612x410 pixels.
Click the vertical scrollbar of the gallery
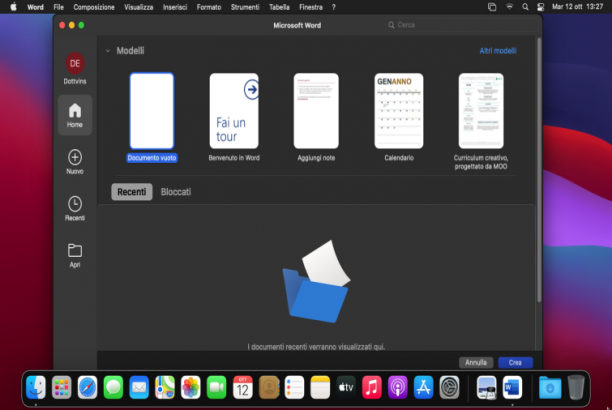[539, 170]
